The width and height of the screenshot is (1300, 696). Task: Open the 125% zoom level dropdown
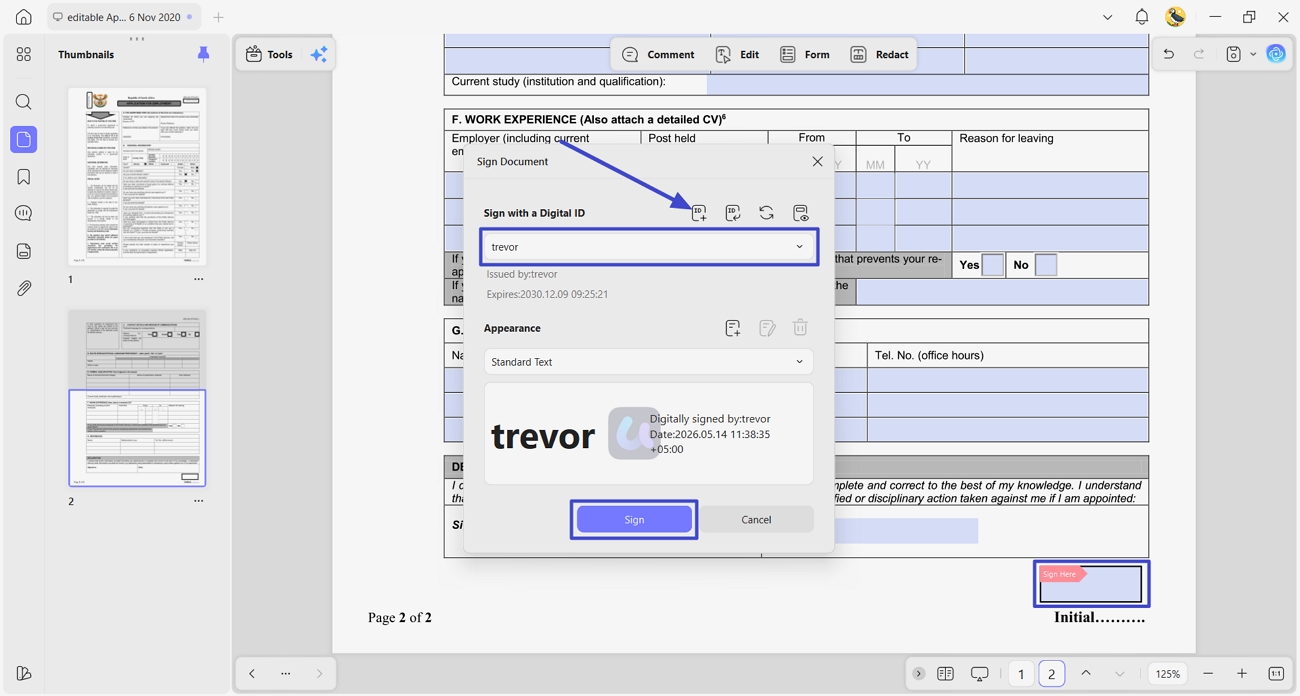1168,674
